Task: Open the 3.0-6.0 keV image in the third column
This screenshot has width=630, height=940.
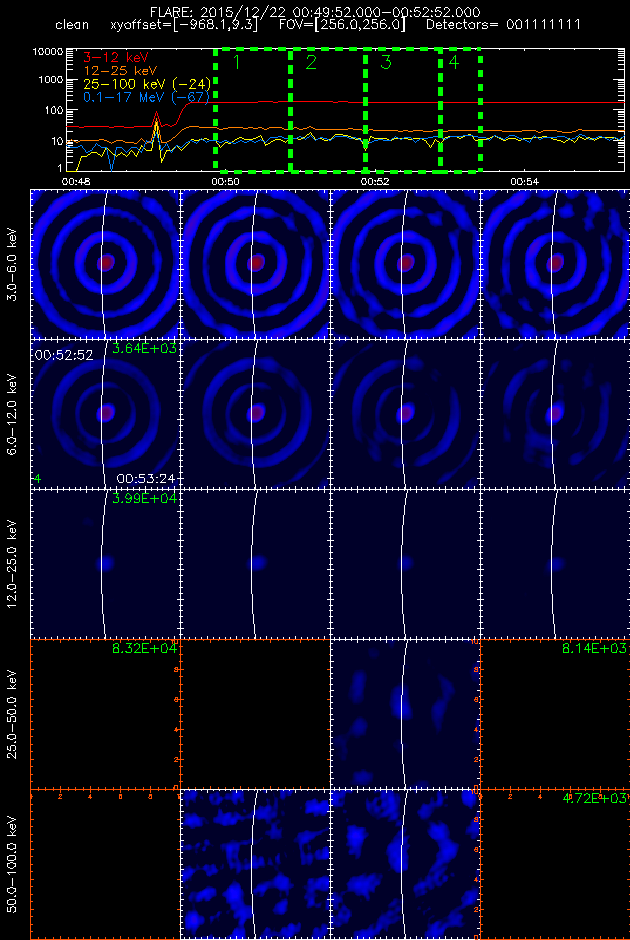Action: (406, 264)
